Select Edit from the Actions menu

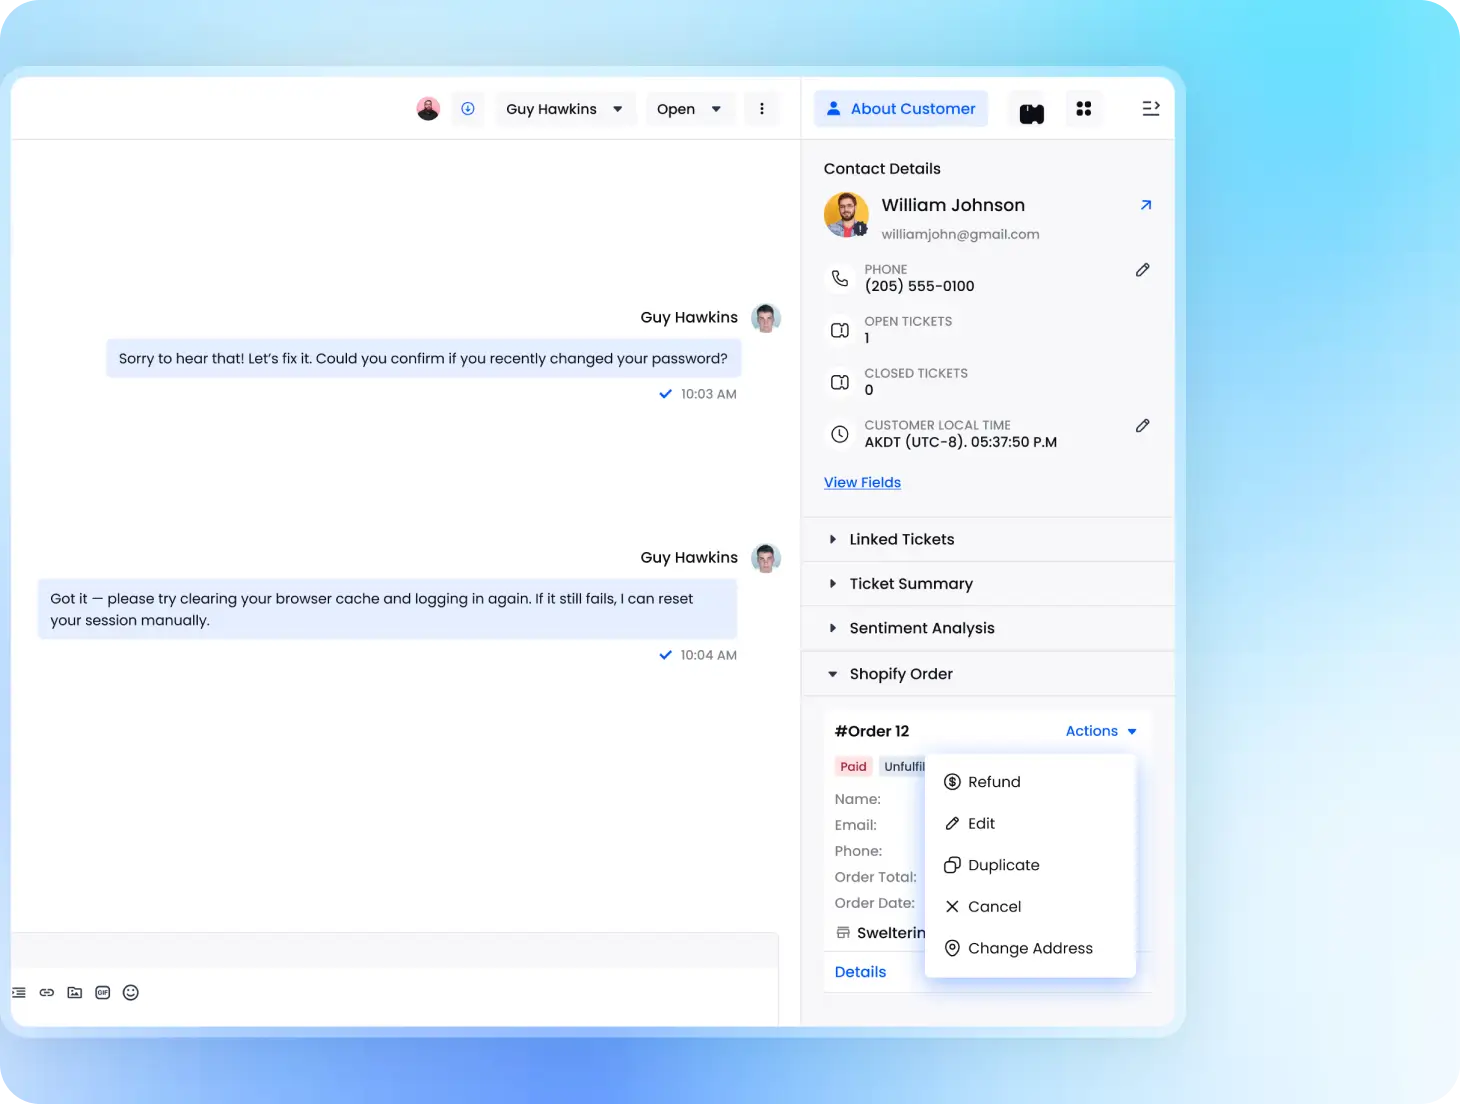click(1030, 824)
